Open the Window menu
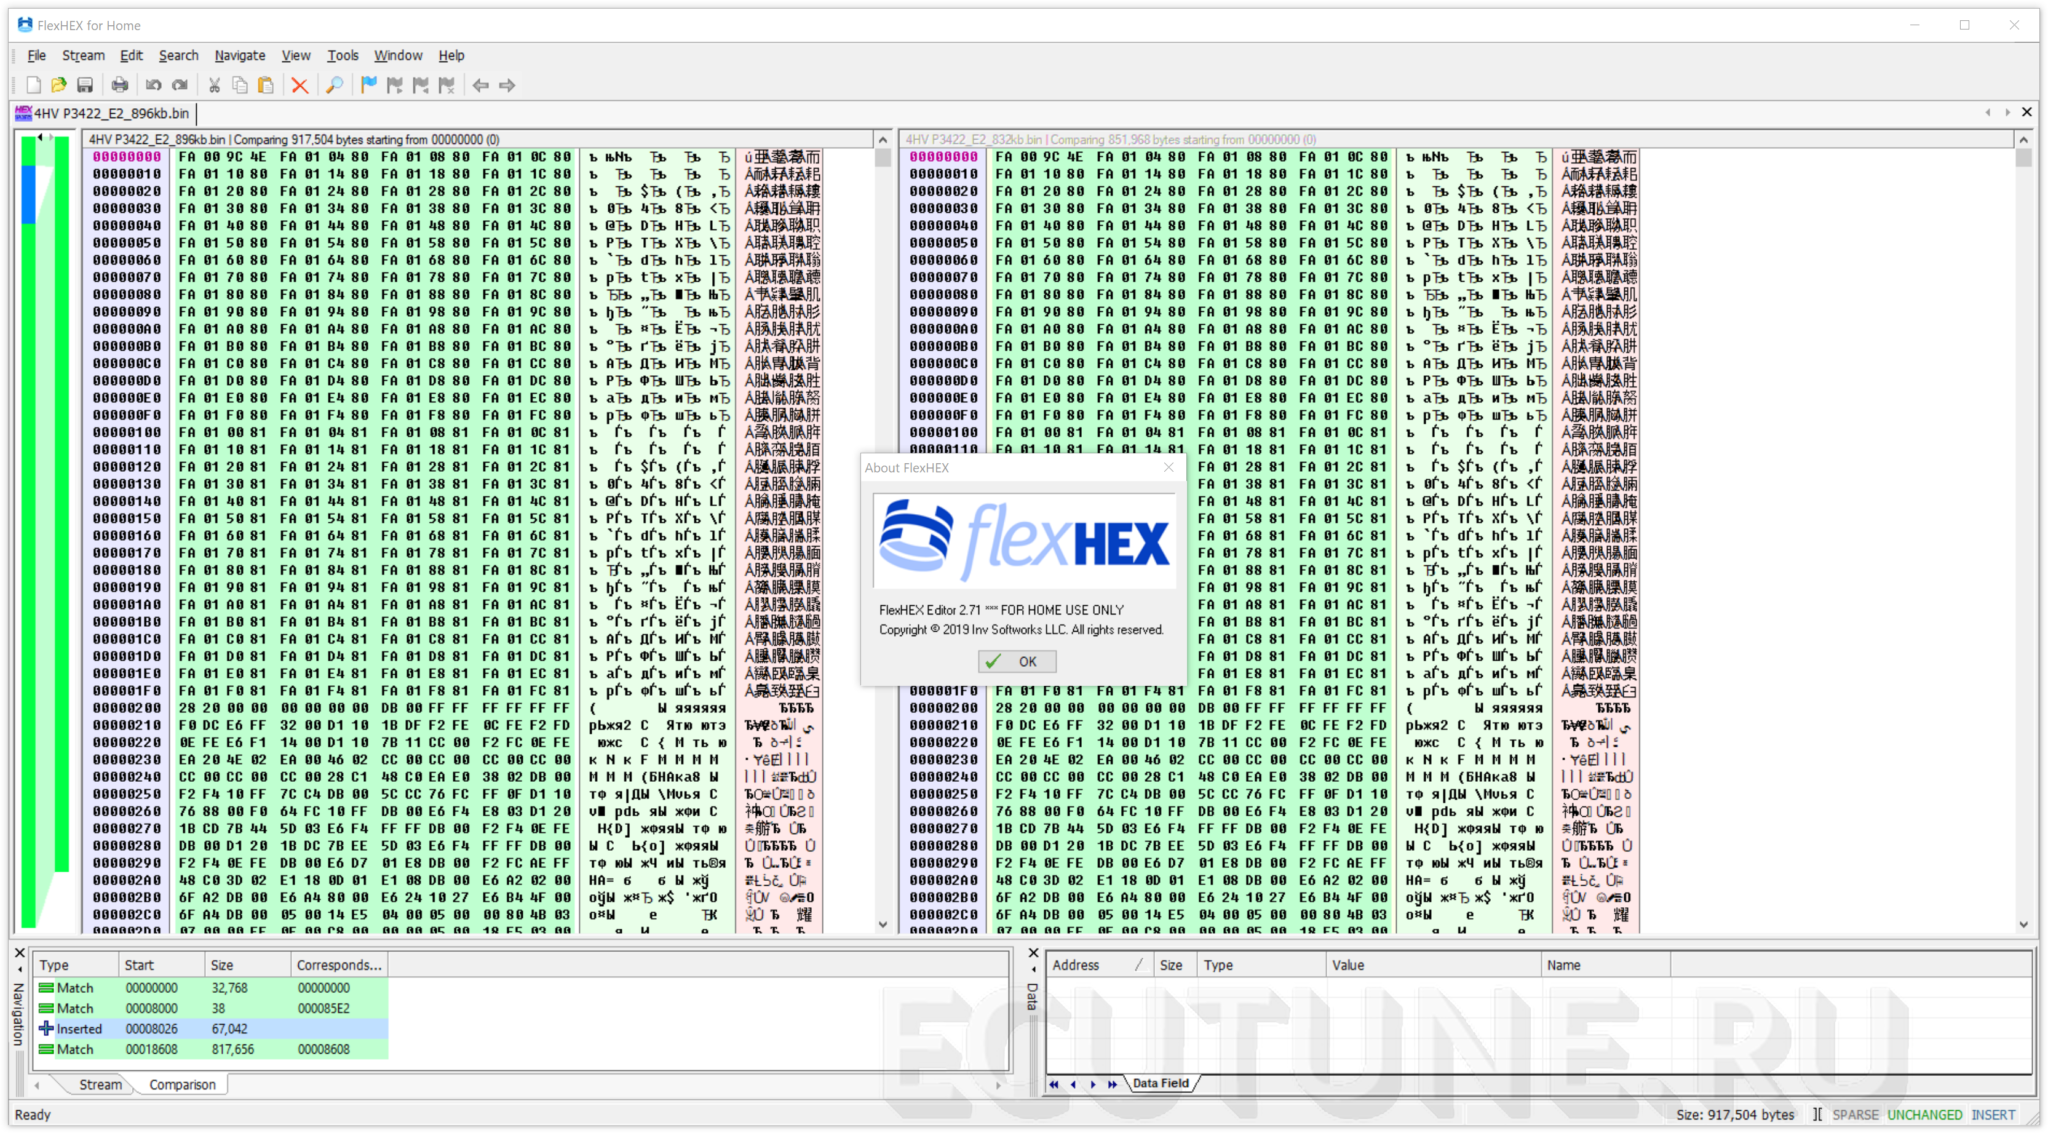Screen dimensions: 2048x1133 (398, 56)
